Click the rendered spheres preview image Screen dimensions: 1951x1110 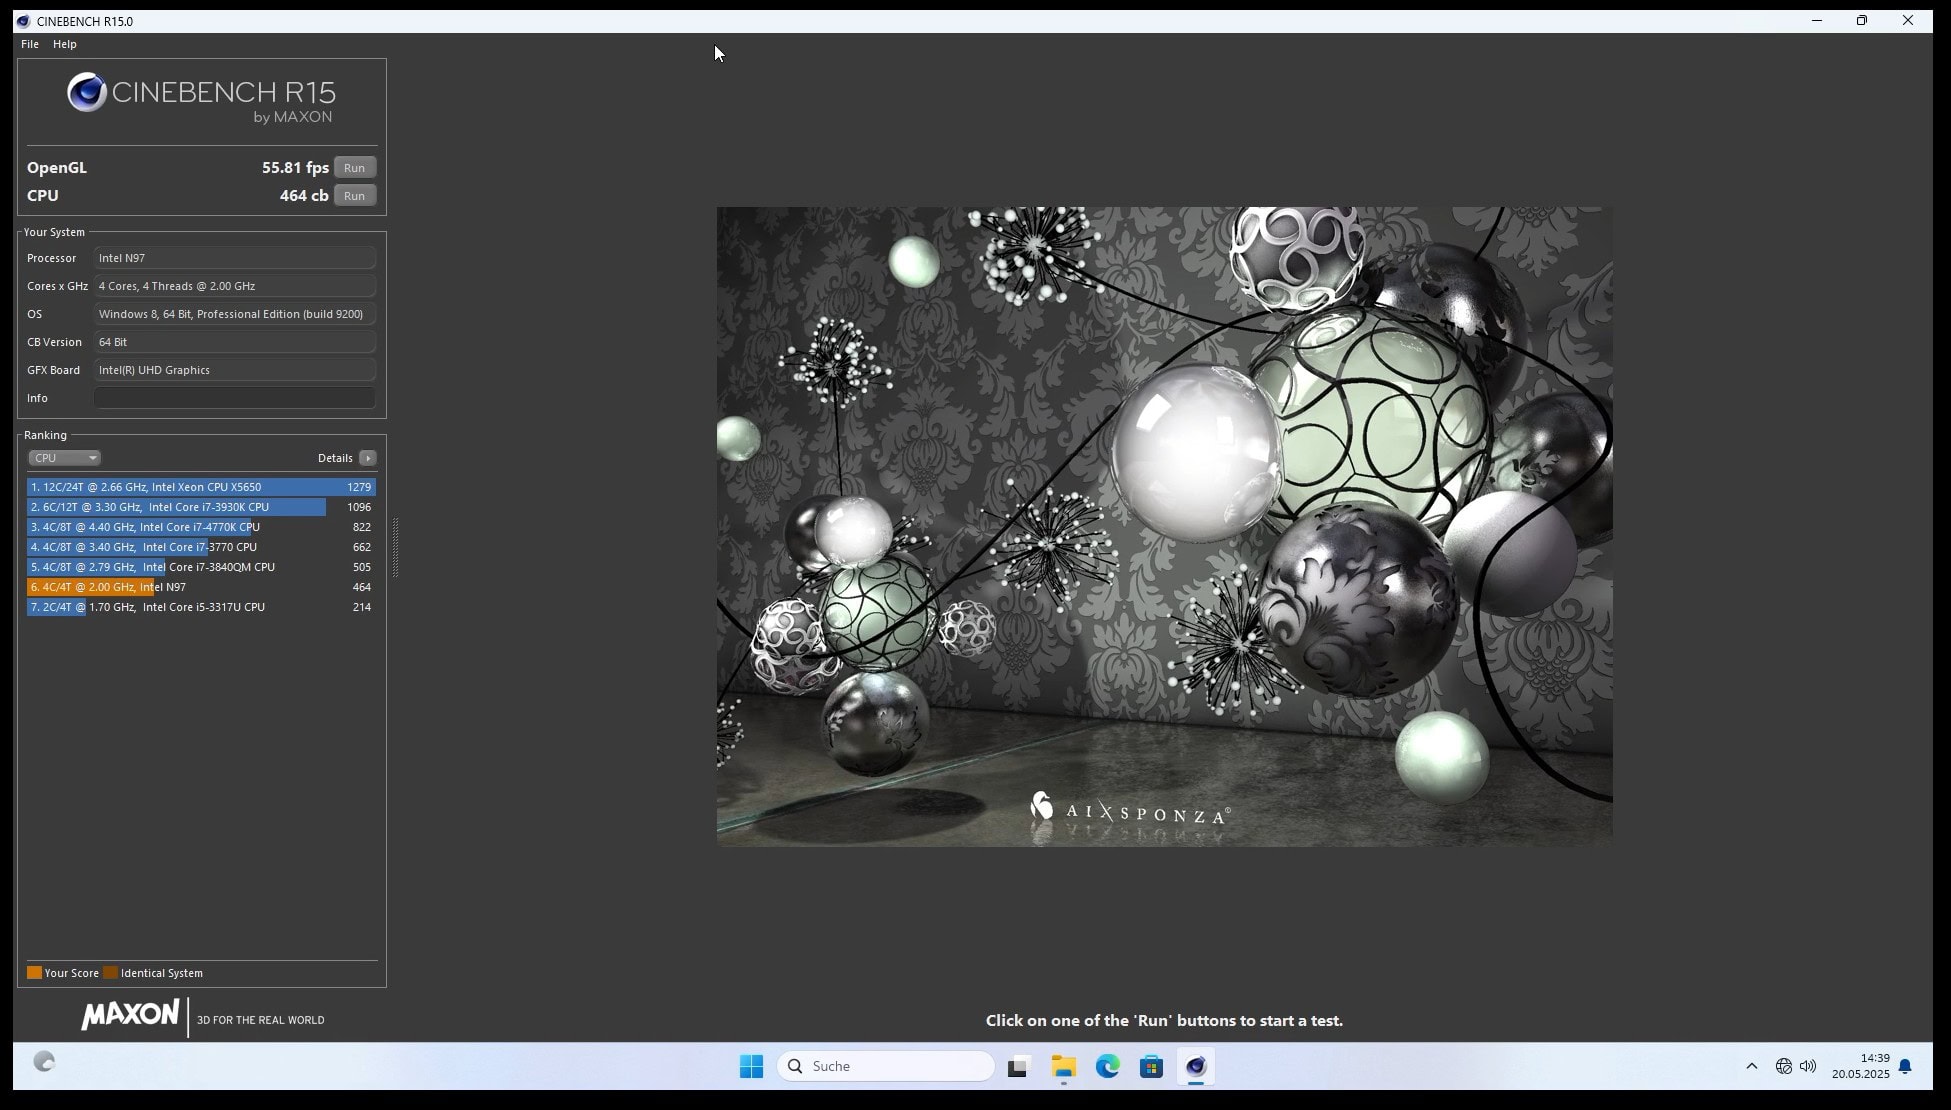1164,527
